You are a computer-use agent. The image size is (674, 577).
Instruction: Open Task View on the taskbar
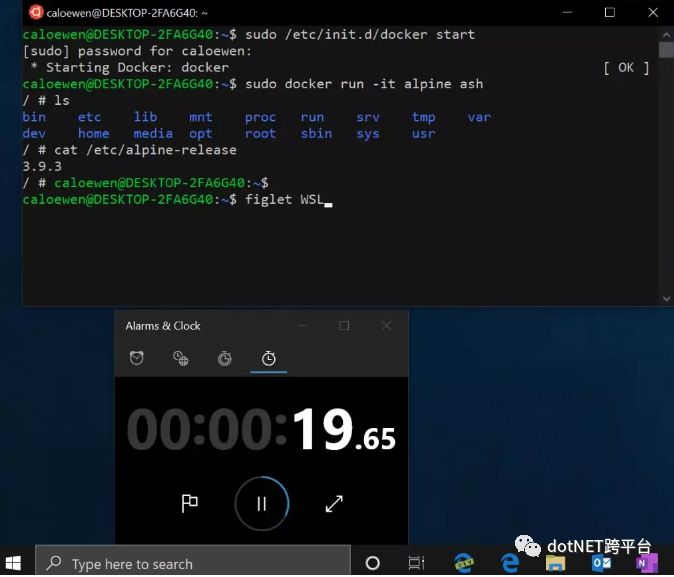click(x=416, y=563)
